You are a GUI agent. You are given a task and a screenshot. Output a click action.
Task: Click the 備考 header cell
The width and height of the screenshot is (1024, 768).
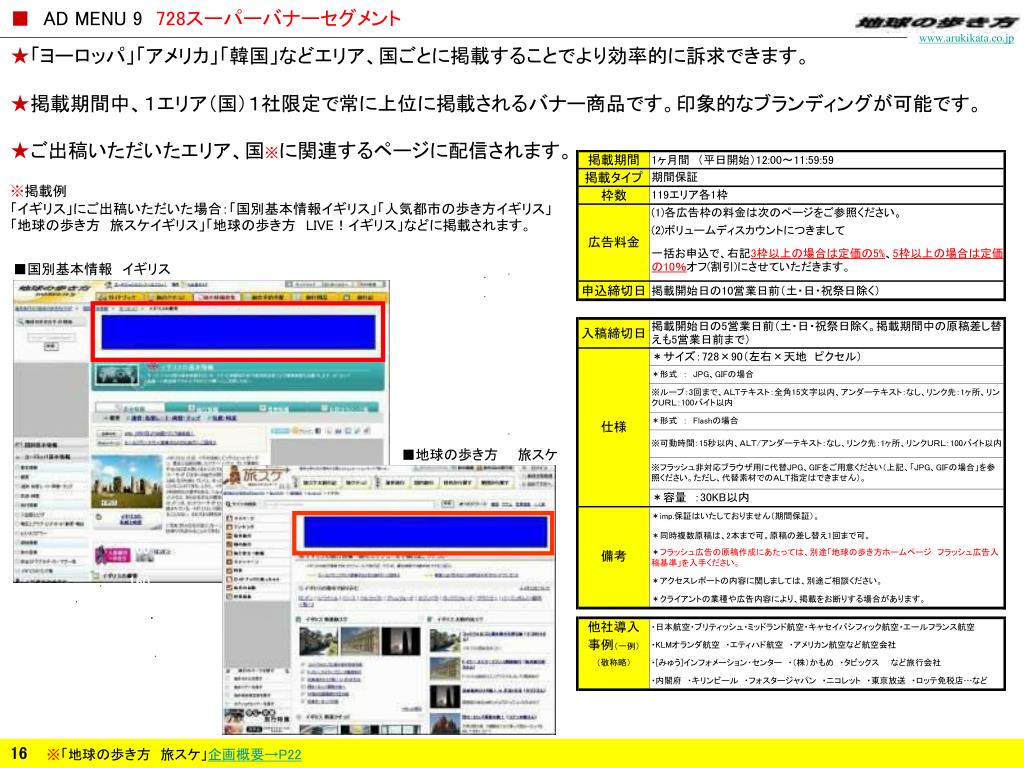(x=613, y=556)
